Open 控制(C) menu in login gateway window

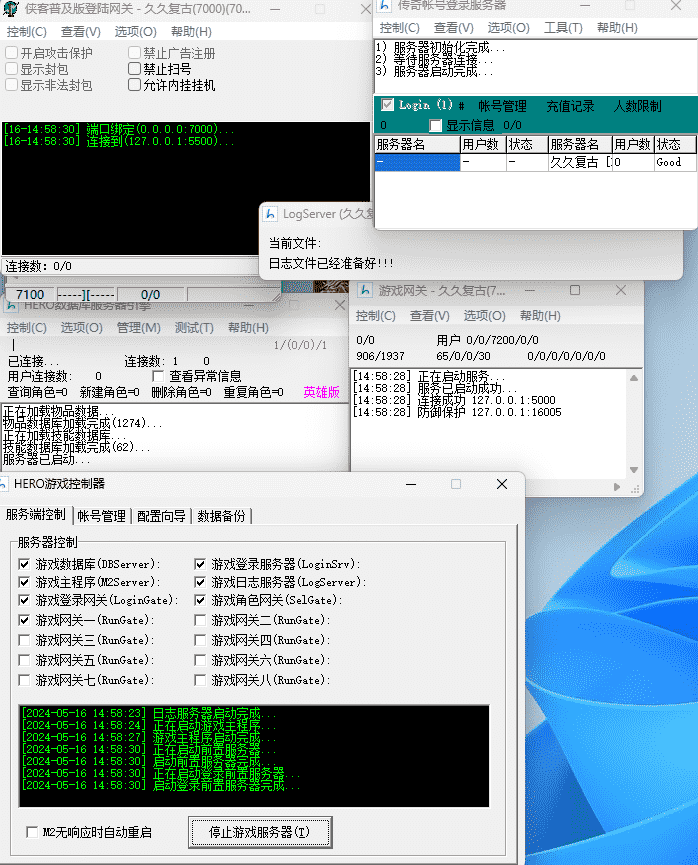tap(26, 32)
